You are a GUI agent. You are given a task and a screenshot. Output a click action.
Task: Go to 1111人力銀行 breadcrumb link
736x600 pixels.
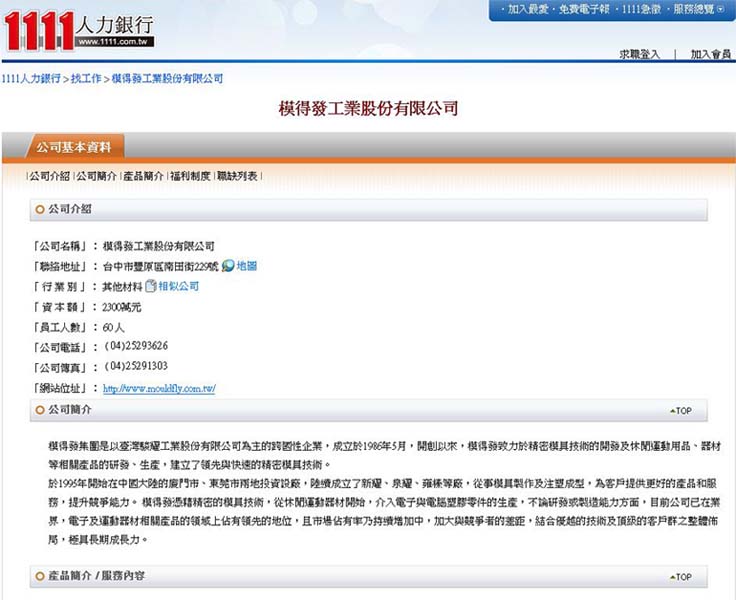(31, 78)
